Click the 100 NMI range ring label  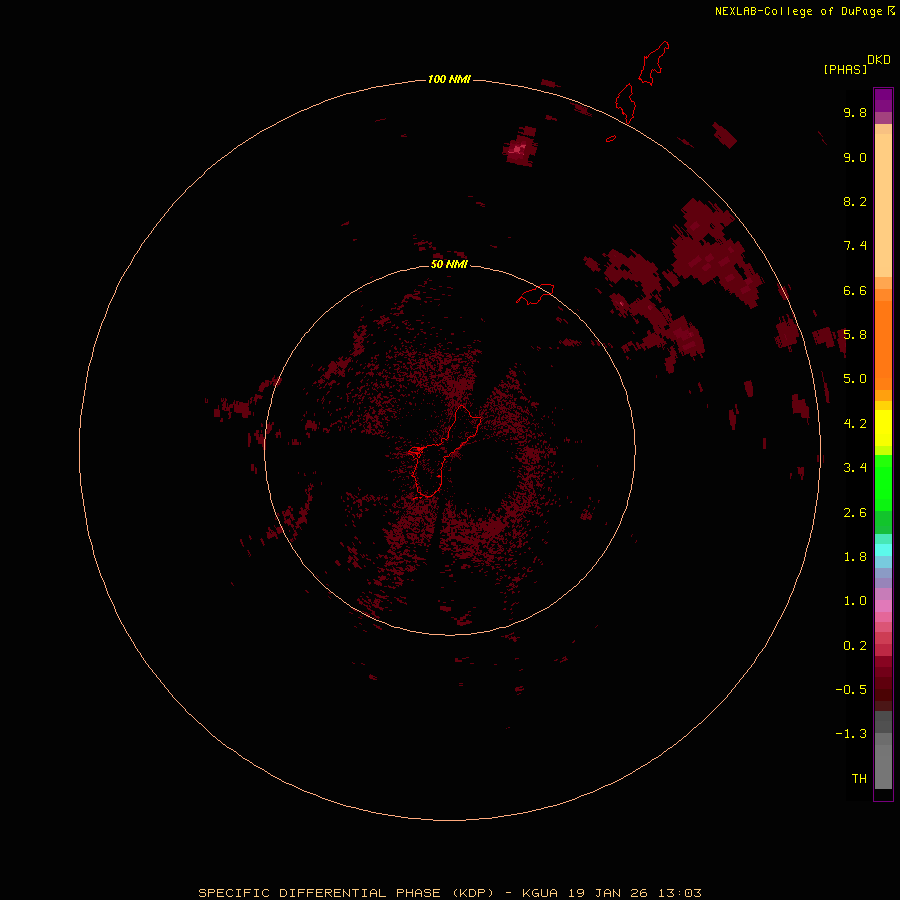click(449, 79)
